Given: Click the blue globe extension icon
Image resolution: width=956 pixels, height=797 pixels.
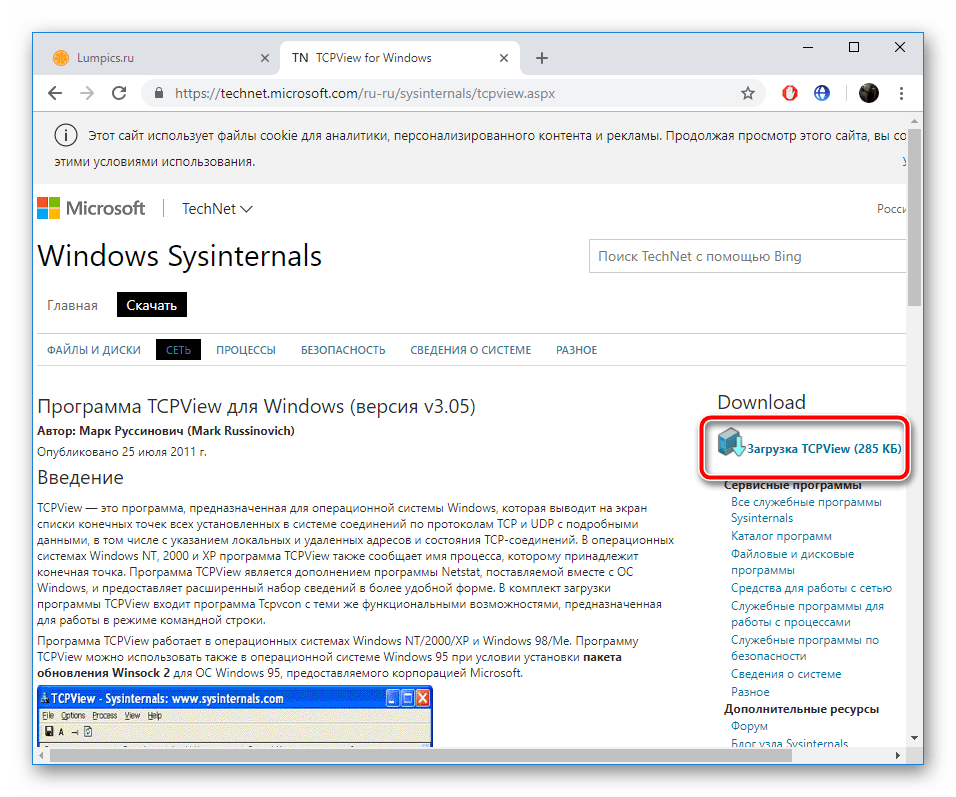Looking at the screenshot, I should tap(822, 93).
